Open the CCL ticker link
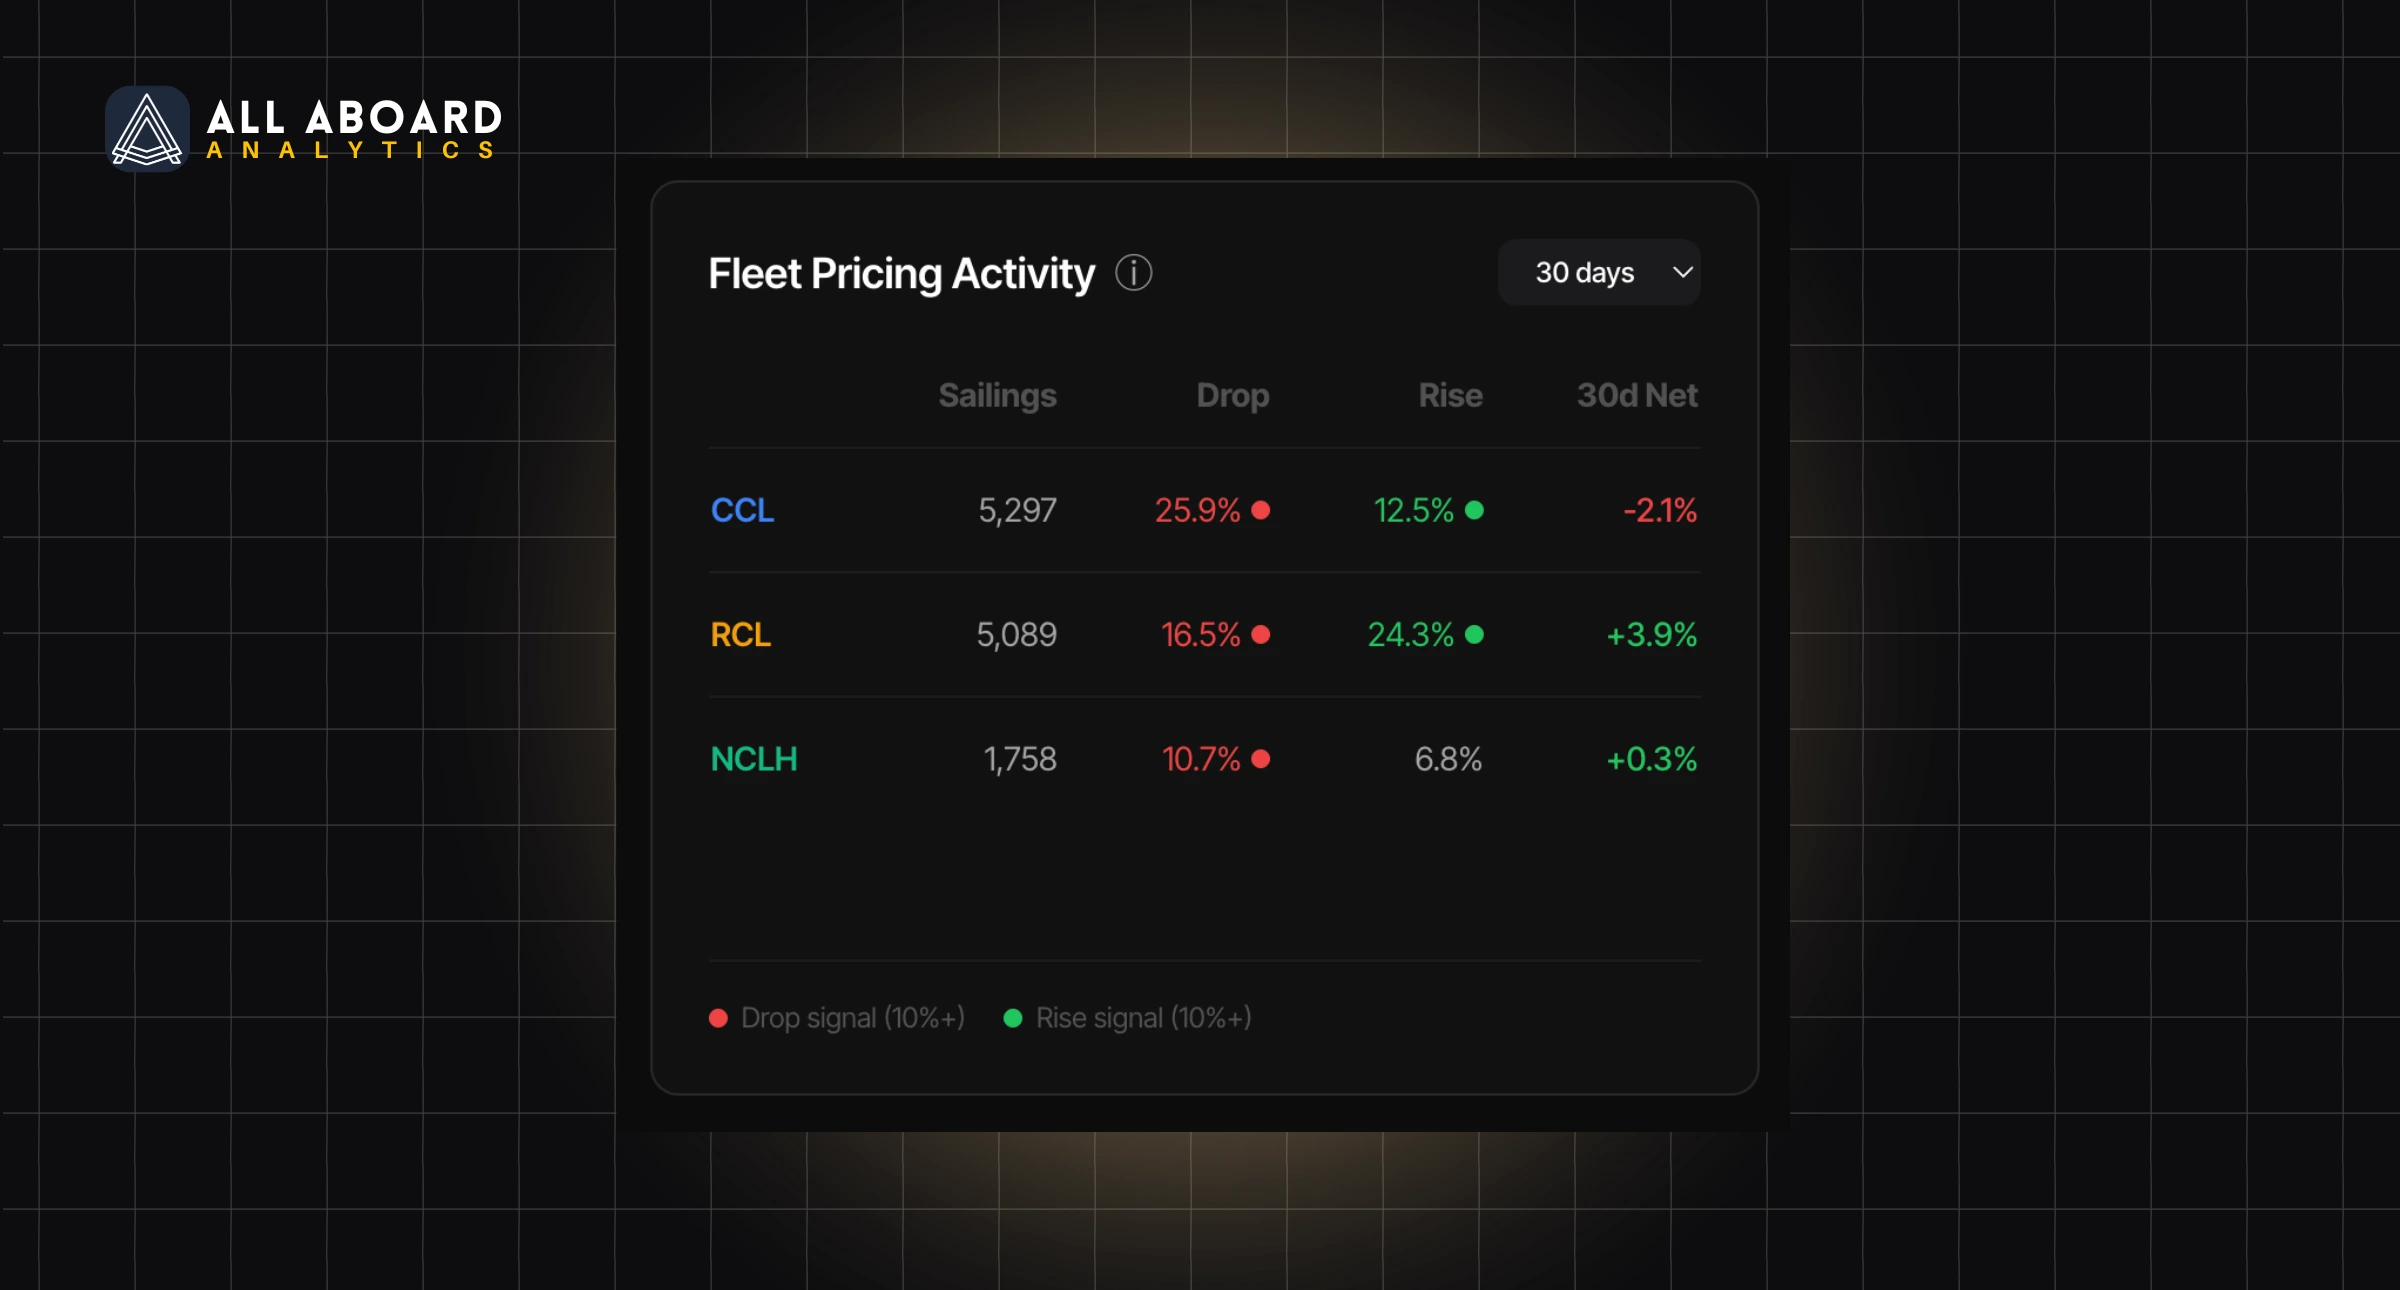This screenshot has width=2400, height=1290. coord(742,510)
